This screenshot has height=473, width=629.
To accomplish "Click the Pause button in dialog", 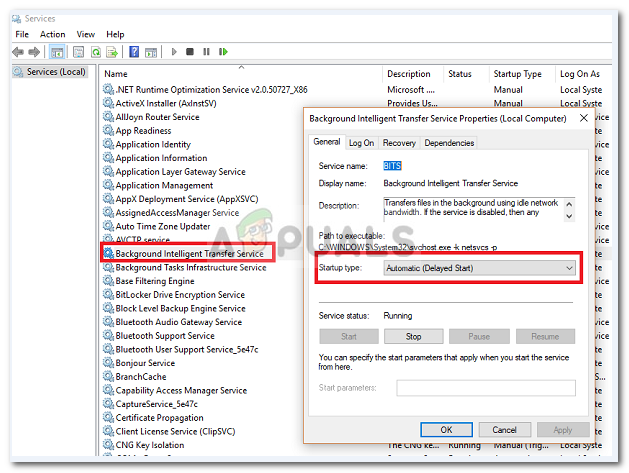I will point(479,337).
